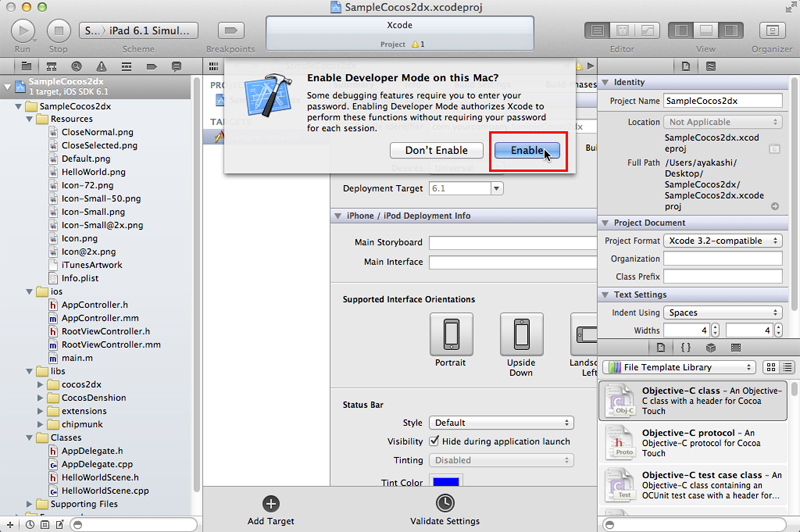The width and height of the screenshot is (800, 532).
Task: Select Objective-C protocol template
Action: pos(693,443)
